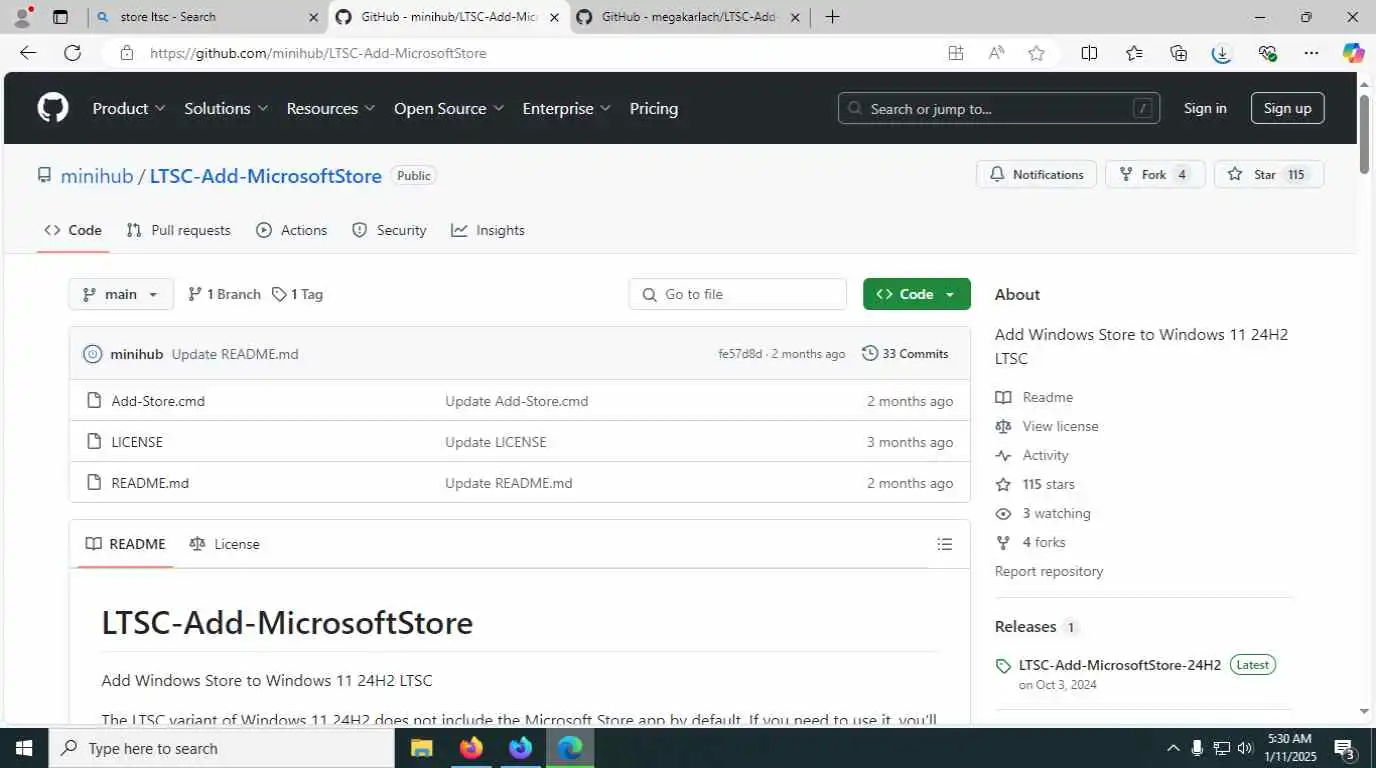Image resolution: width=1376 pixels, height=768 pixels.
Task: Expand the Open Source menu
Action: point(449,108)
